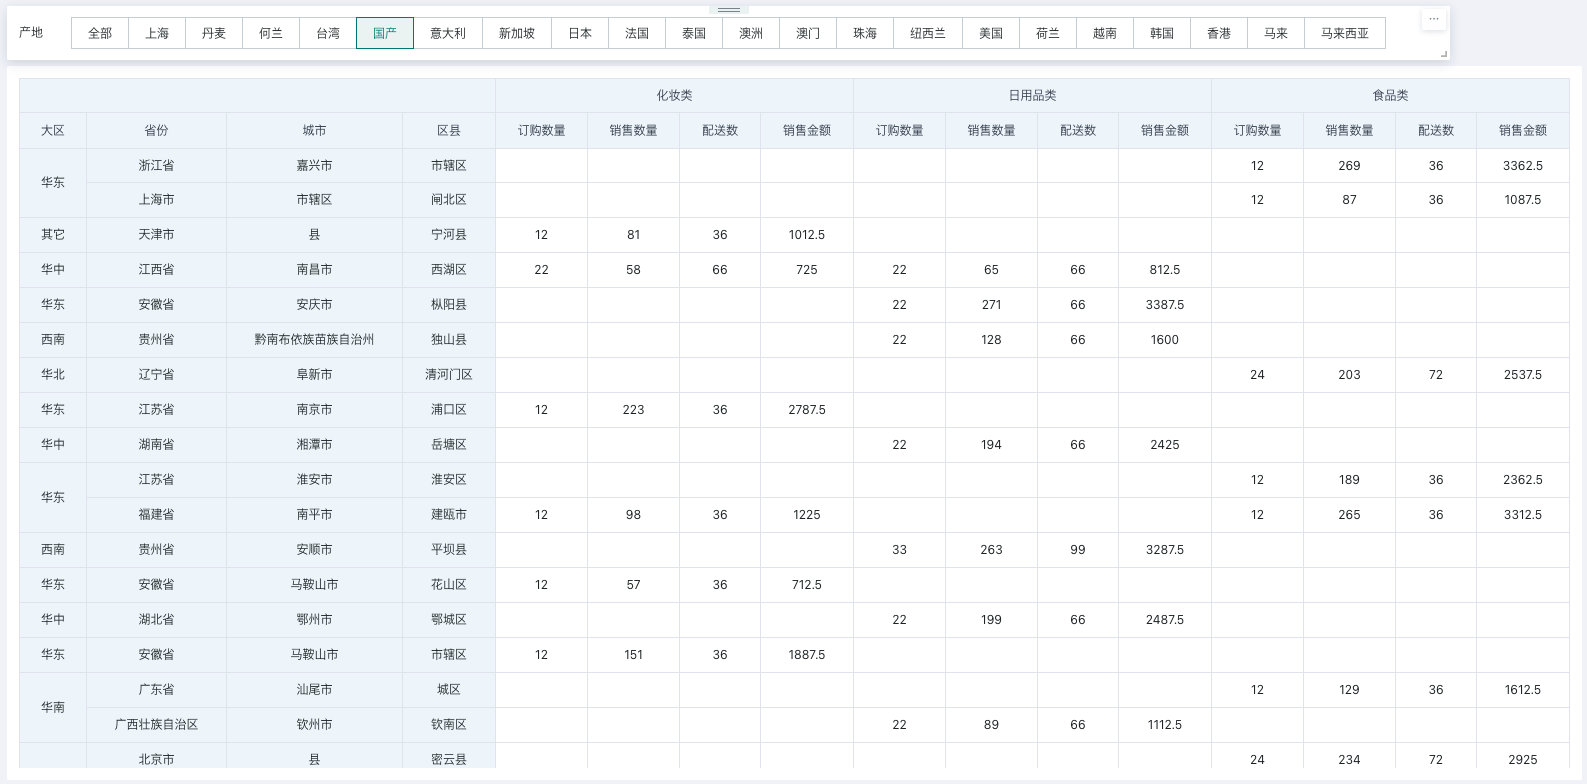Click the 嘉兴市 city cell

[x=314, y=166]
